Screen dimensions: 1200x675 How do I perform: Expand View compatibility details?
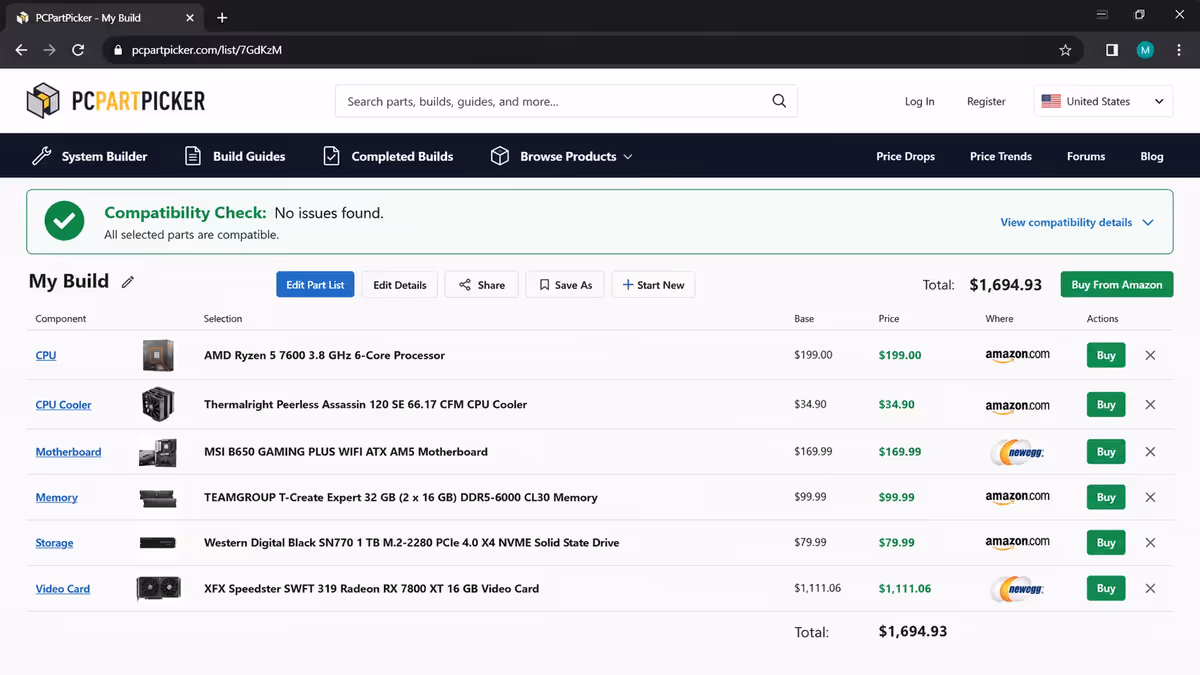(1077, 222)
